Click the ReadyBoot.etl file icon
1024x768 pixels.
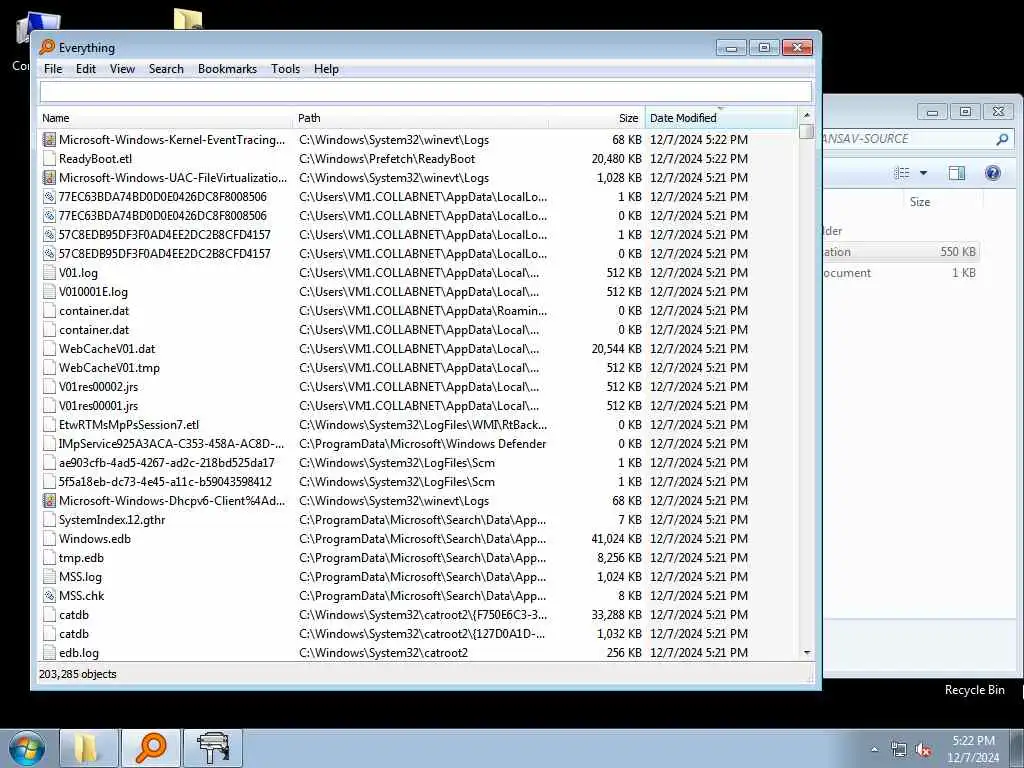pyautogui.click(x=49, y=158)
